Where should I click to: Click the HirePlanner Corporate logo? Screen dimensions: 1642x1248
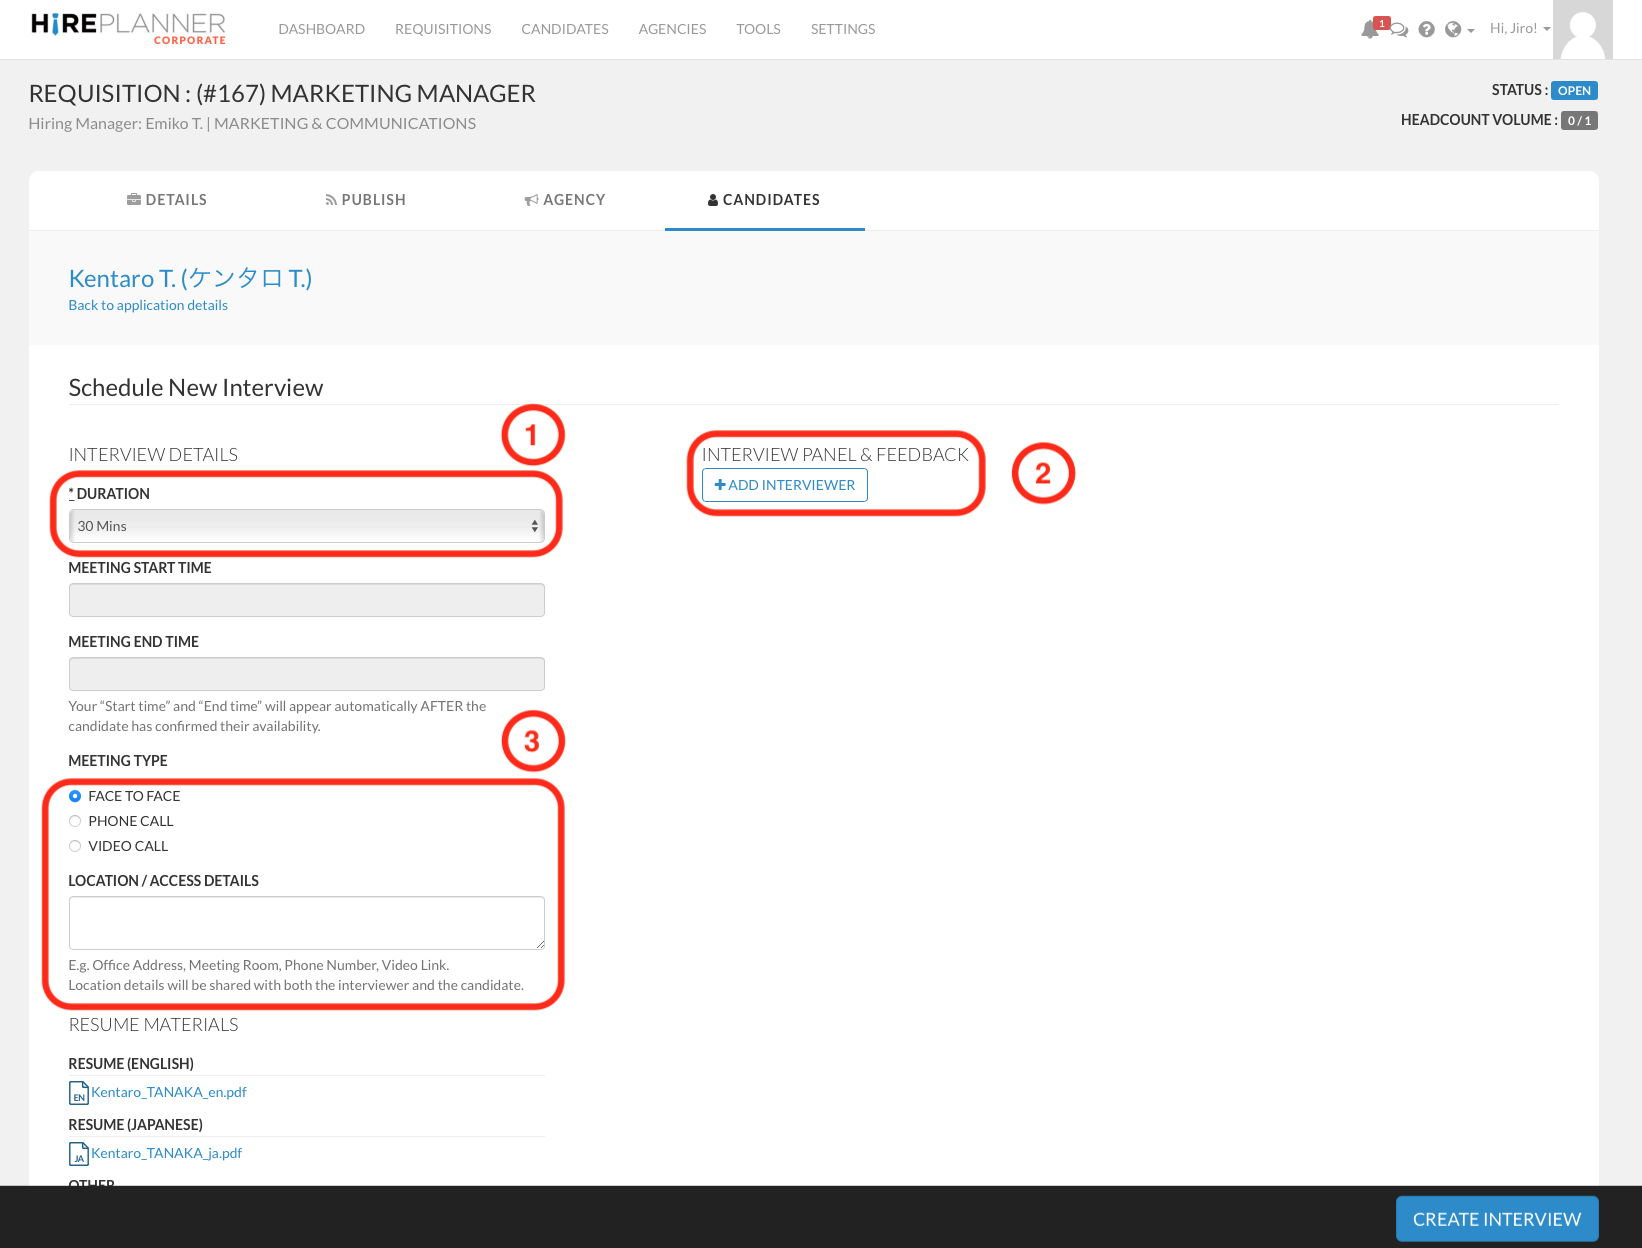click(x=128, y=28)
